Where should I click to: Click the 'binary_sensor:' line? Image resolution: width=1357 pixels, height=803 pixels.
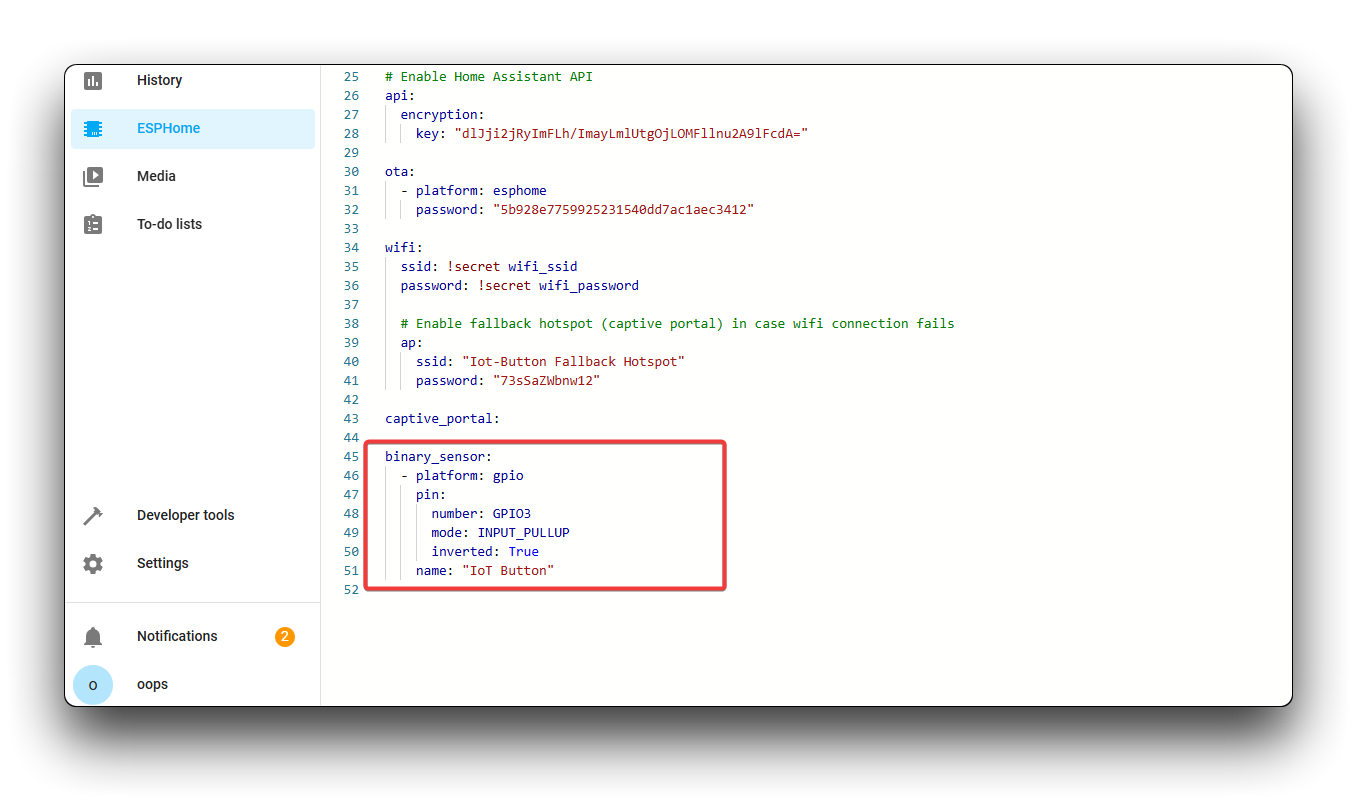tap(439, 457)
